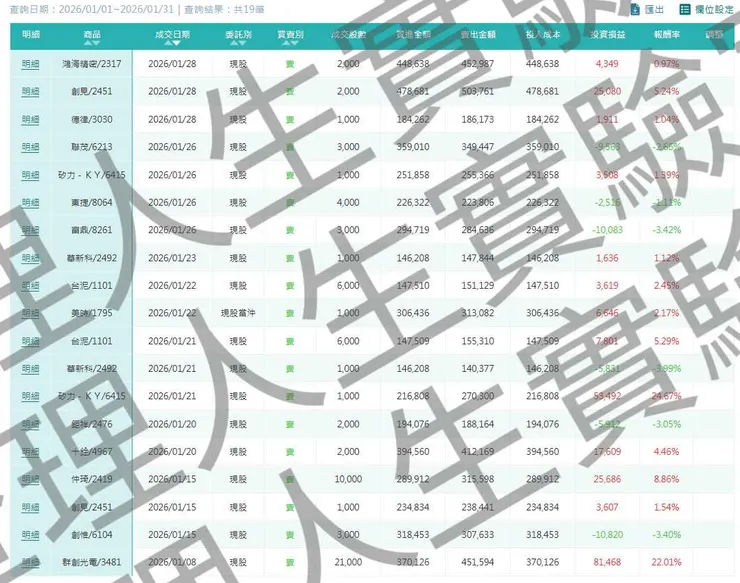Click the 53,492 profit value

click(x=607, y=396)
